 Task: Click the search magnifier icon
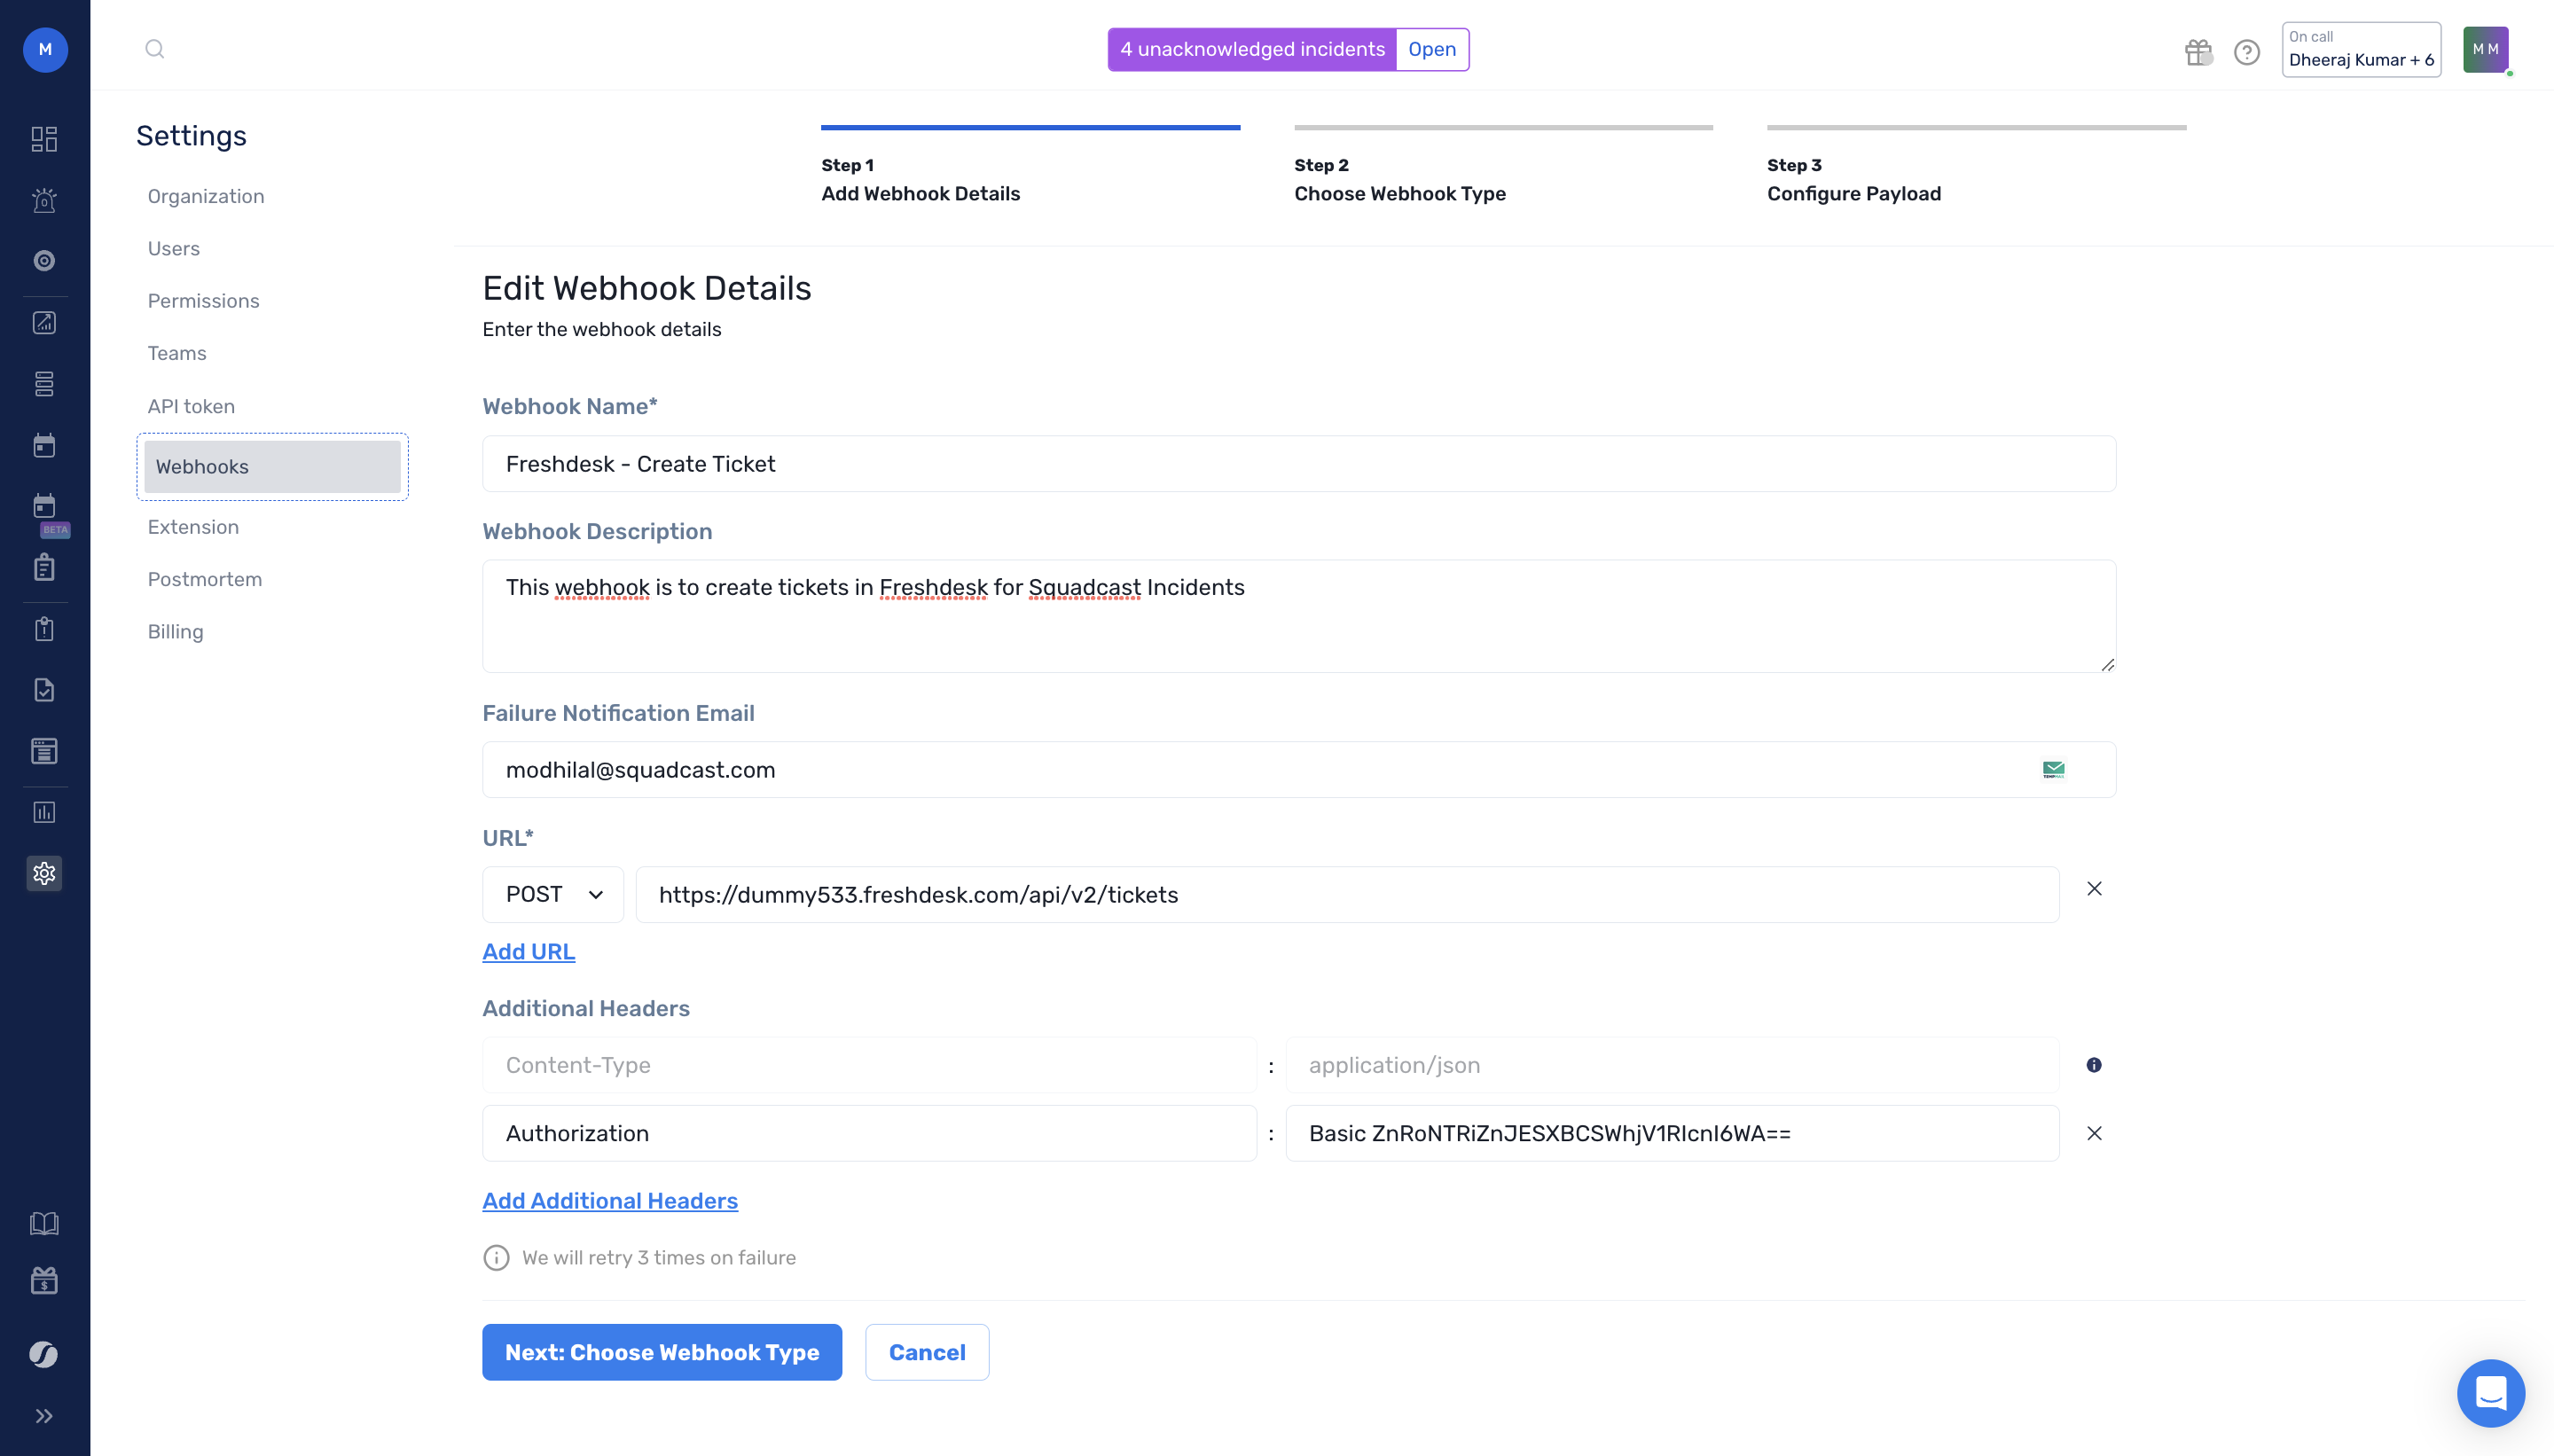(154, 49)
